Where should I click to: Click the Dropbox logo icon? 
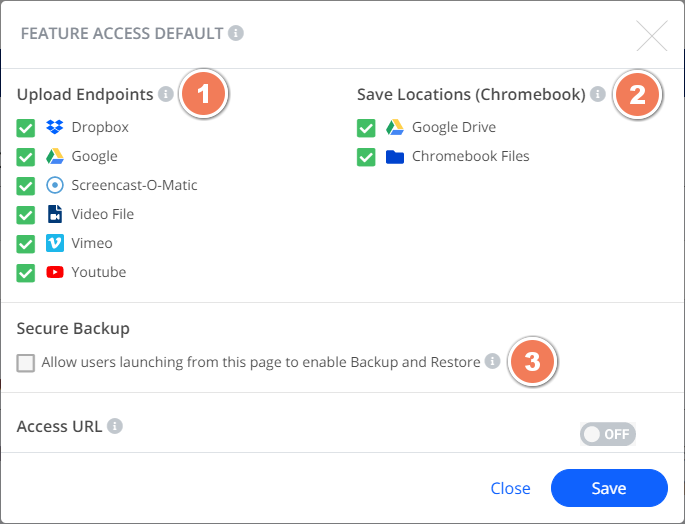[x=55, y=127]
